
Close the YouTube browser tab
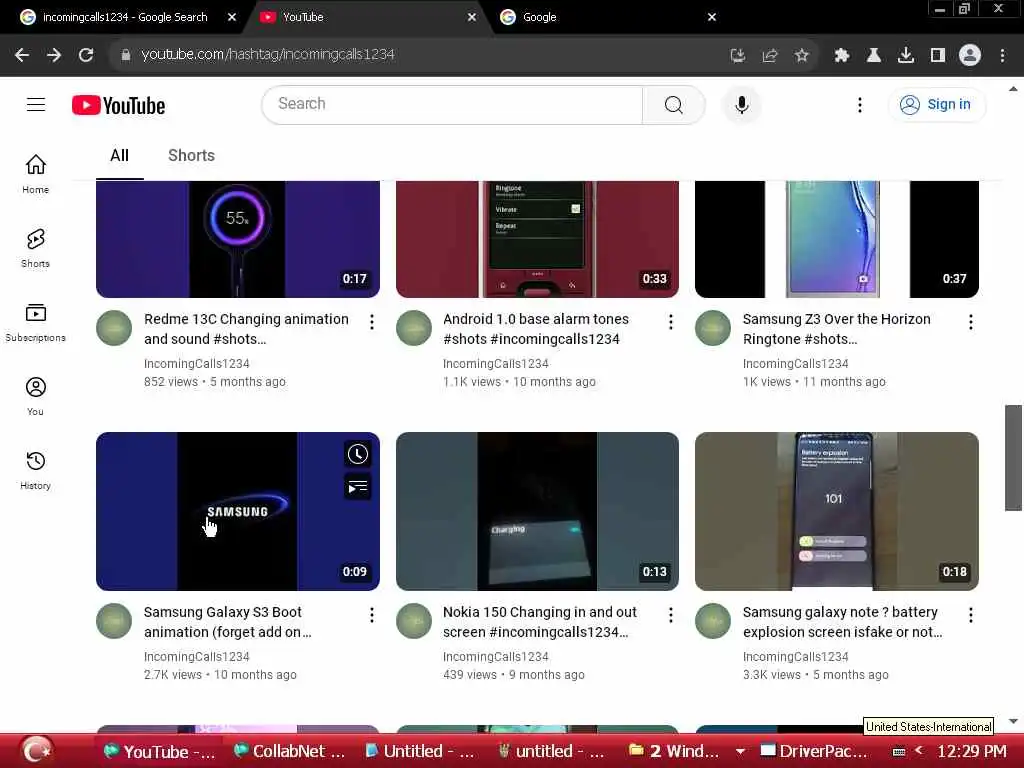click(472, 17)
